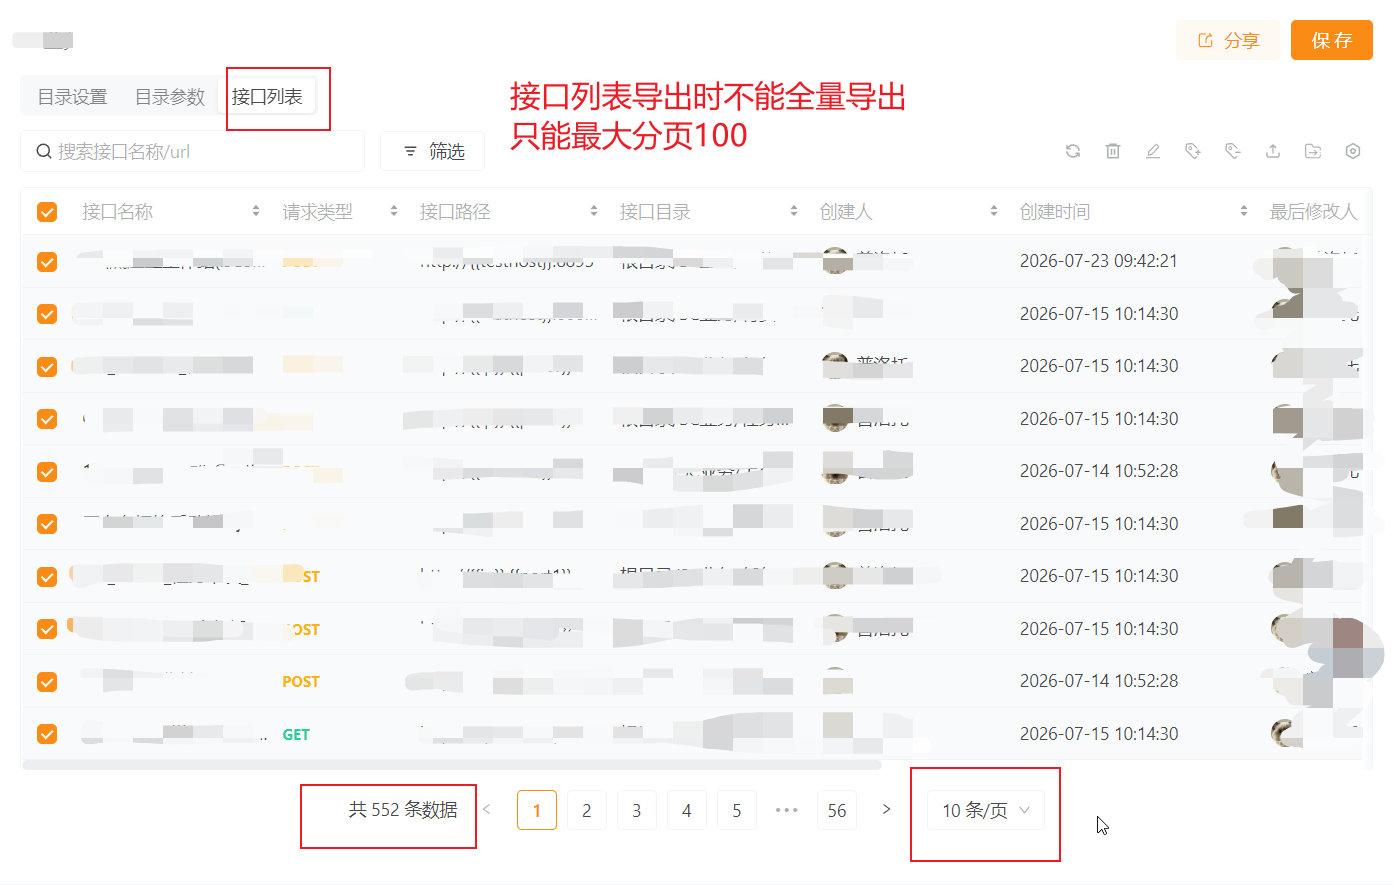Open the 筛选 filter button
Viewport: 1393px width, 885px height.
(x=433, y=151)
